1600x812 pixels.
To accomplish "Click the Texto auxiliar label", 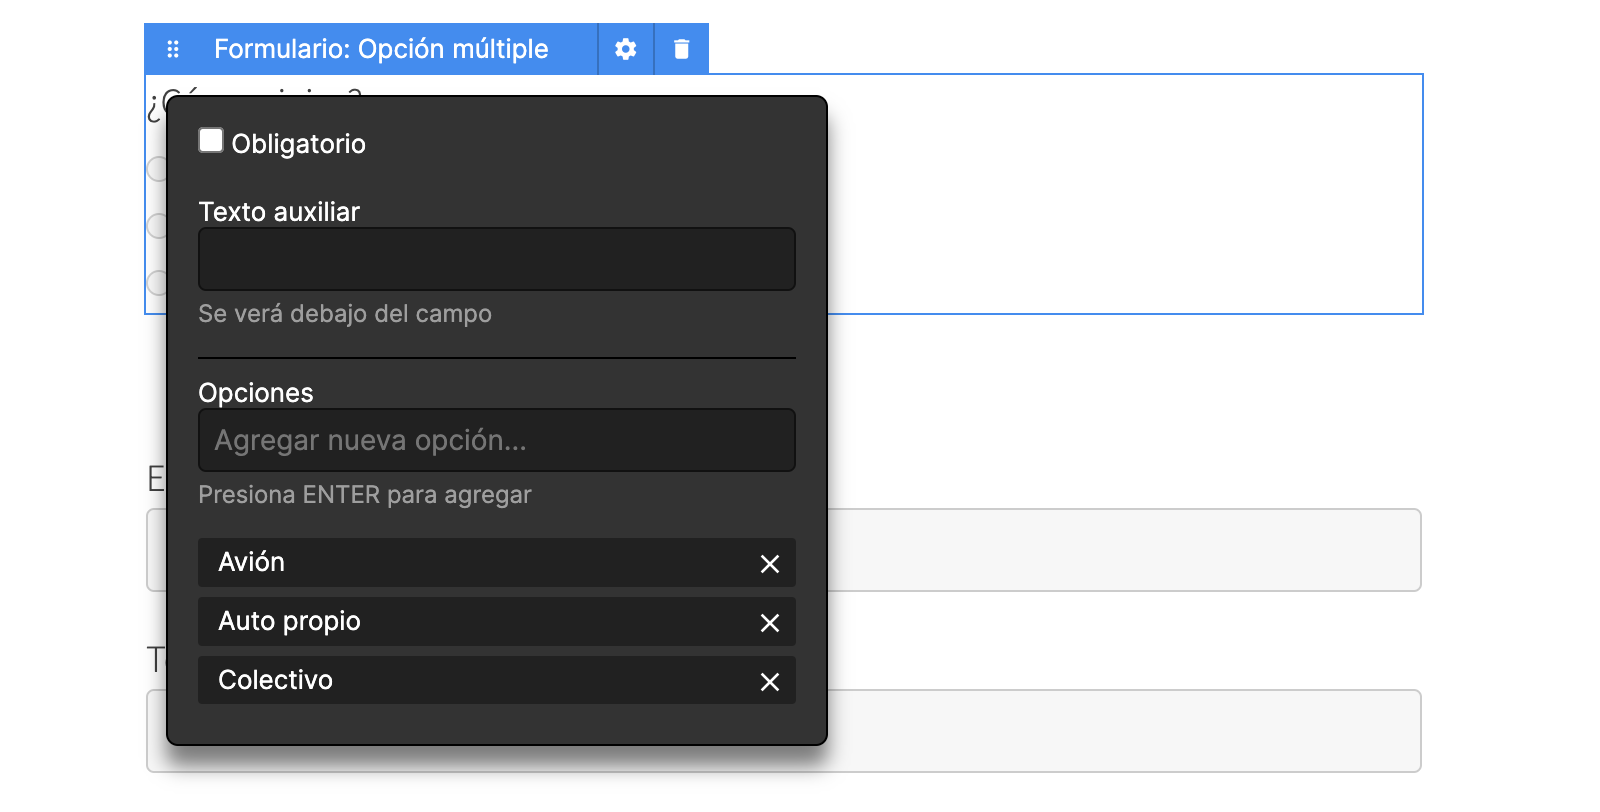I will point(279,211).
